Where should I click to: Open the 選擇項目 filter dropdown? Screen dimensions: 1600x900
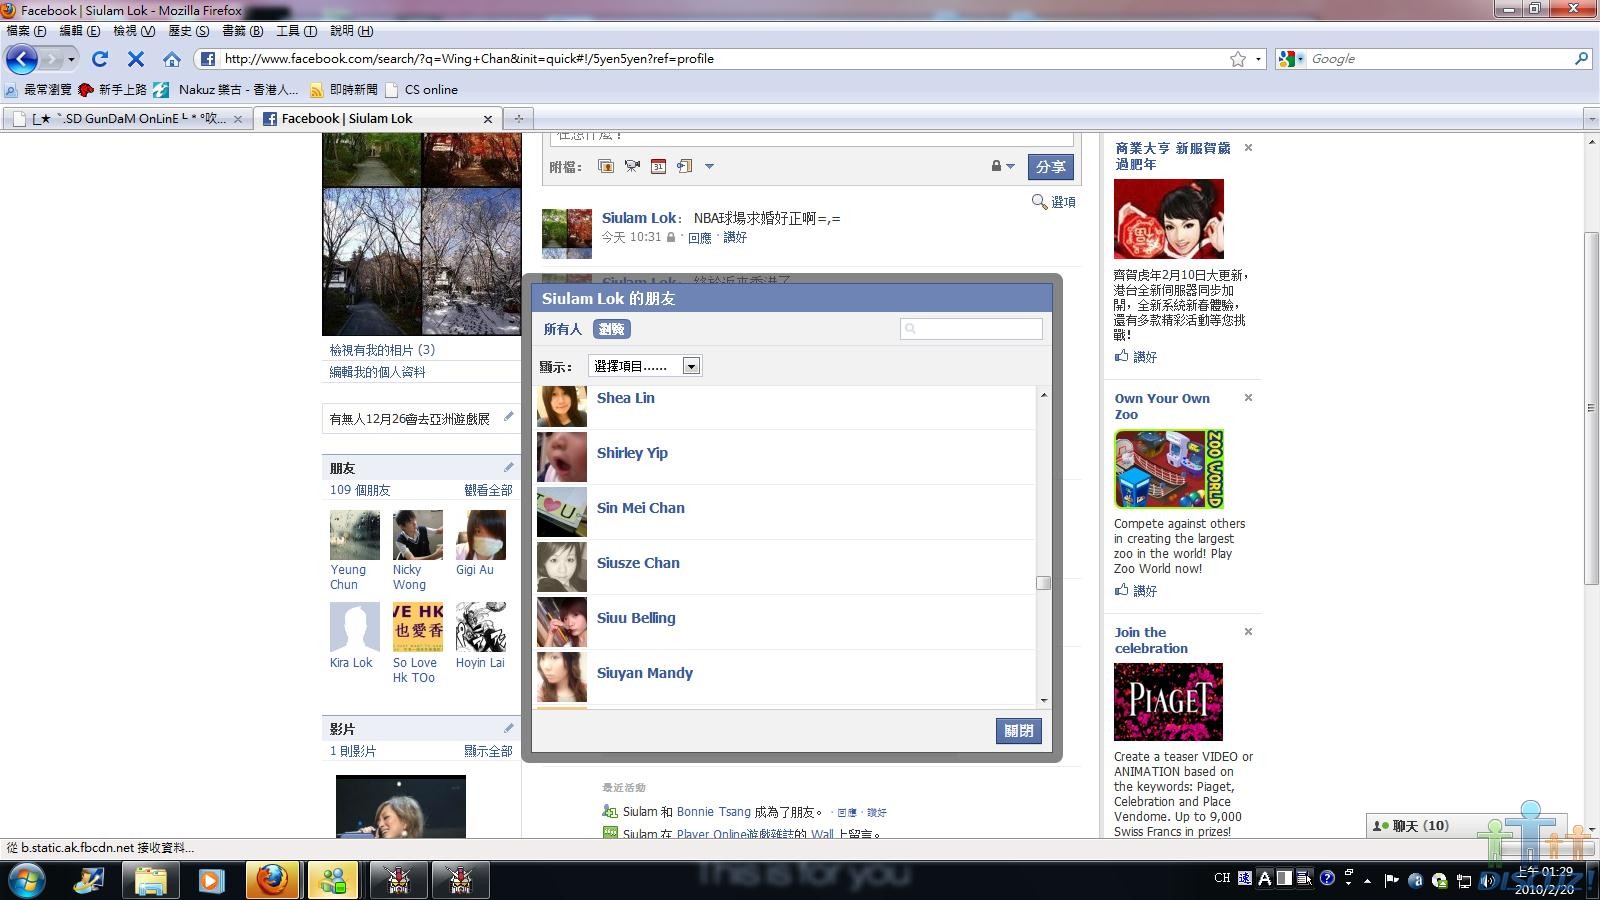pos(645,366)
